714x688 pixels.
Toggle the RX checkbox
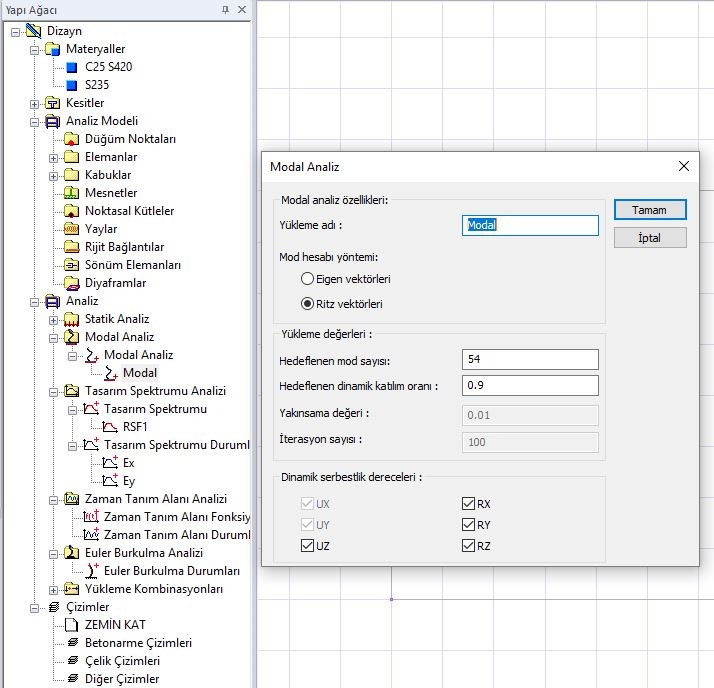click(468, 504)
